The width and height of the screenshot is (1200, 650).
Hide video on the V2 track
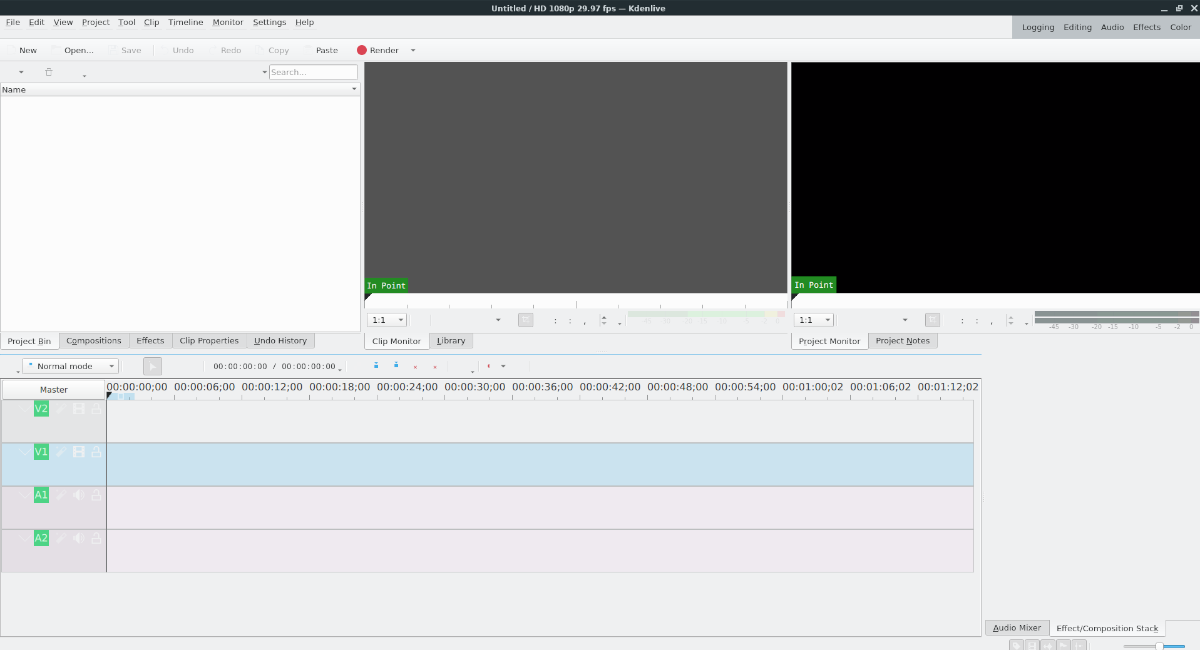[x=78, y=409]
